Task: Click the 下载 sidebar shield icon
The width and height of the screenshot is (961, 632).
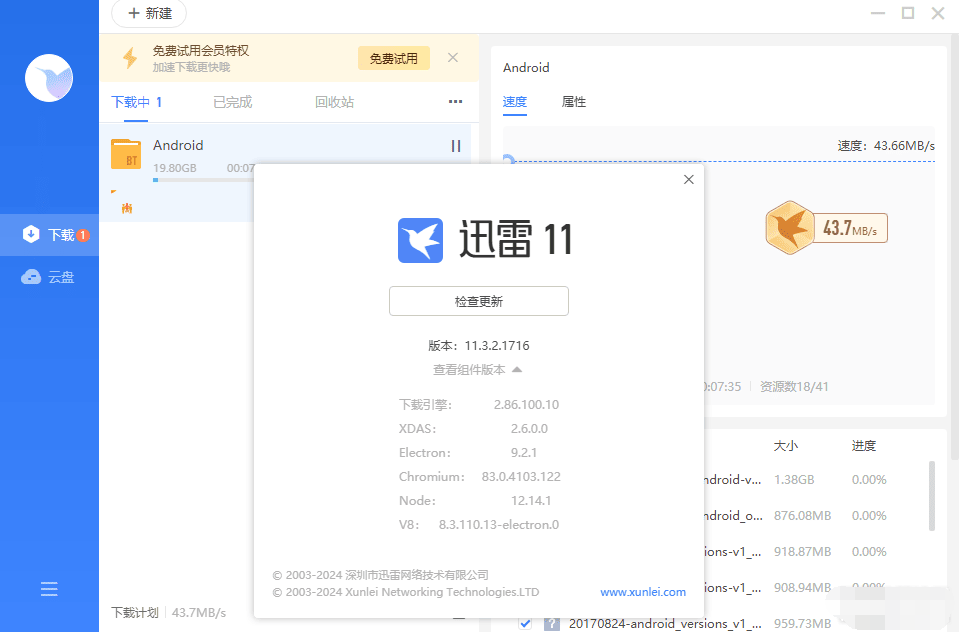Action: [31, 234]
